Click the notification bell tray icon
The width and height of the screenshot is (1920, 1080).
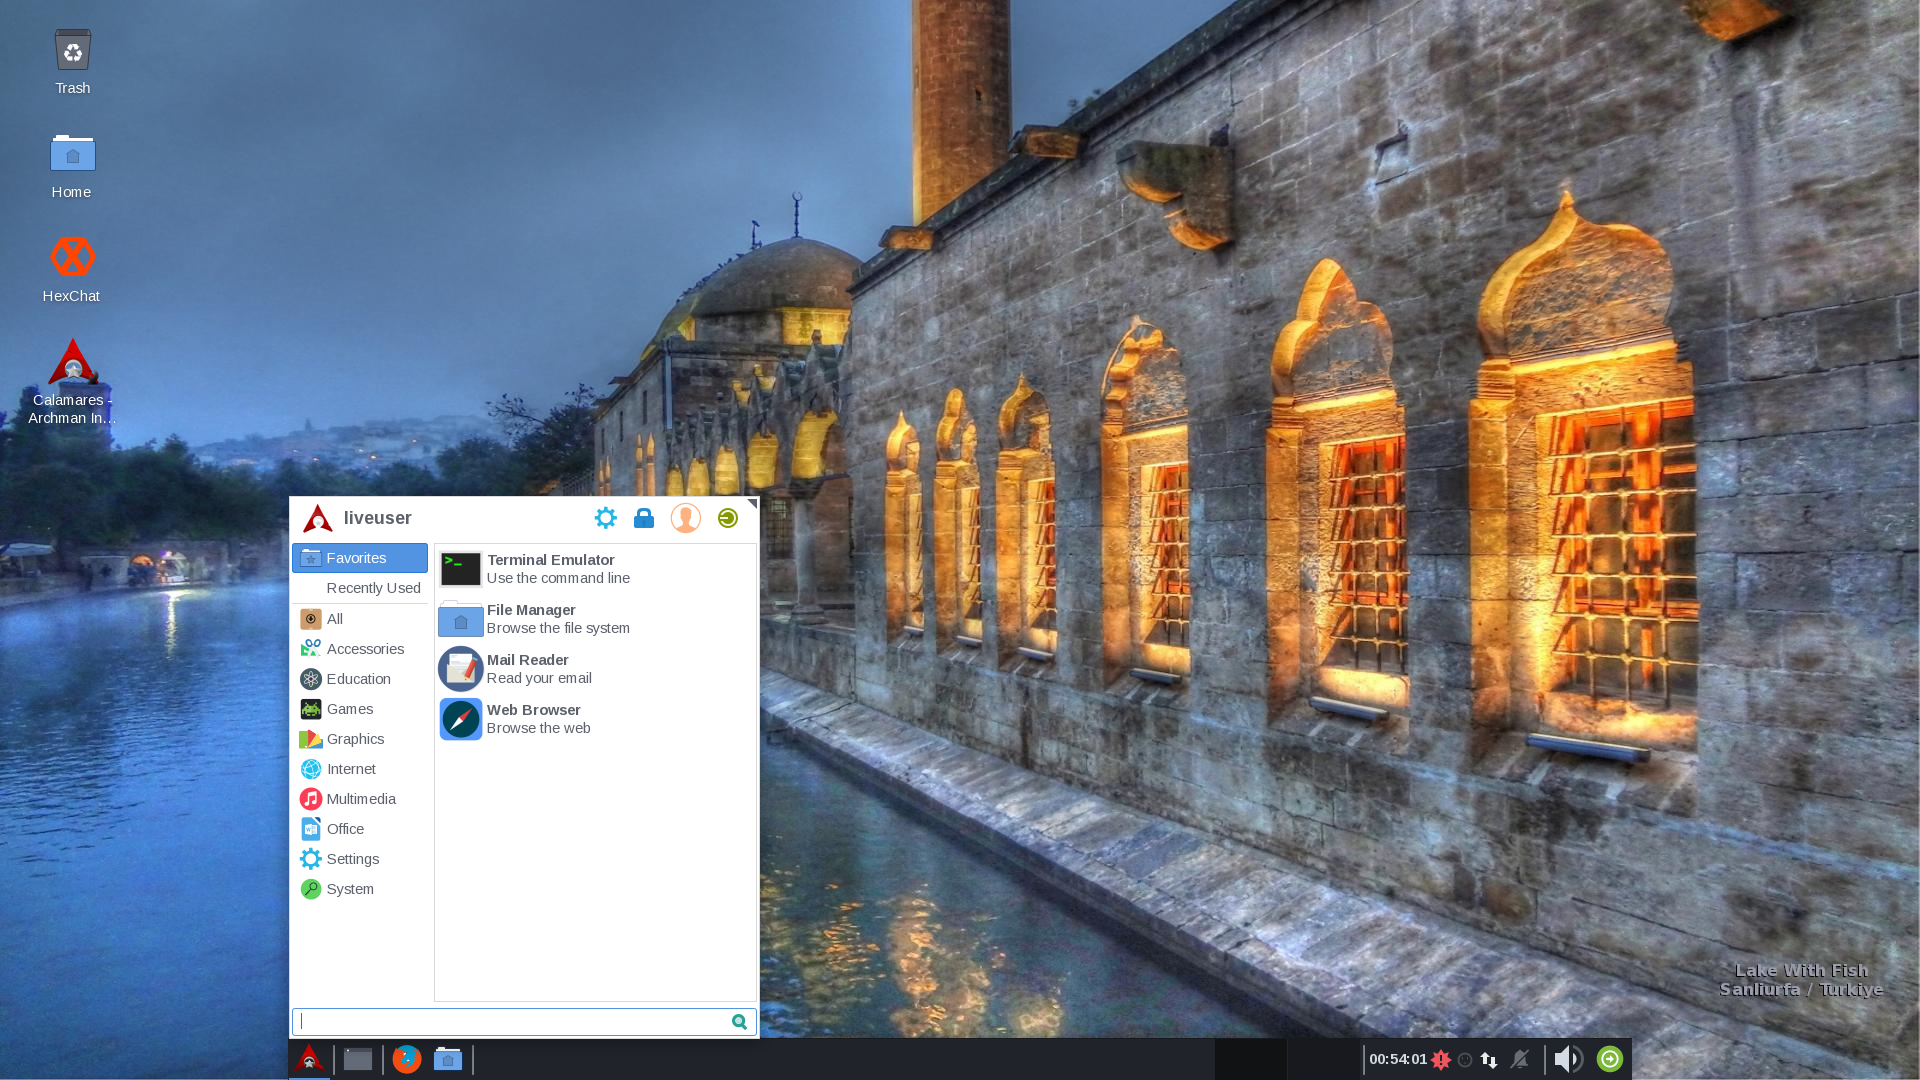[1520, 1059]
